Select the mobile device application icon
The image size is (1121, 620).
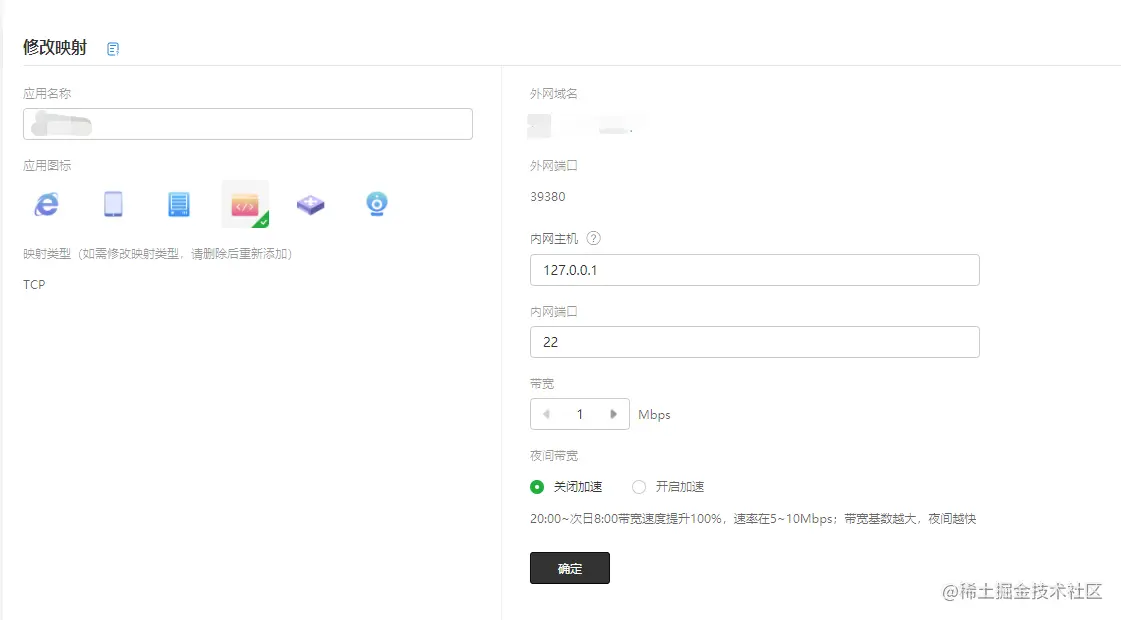113,203
